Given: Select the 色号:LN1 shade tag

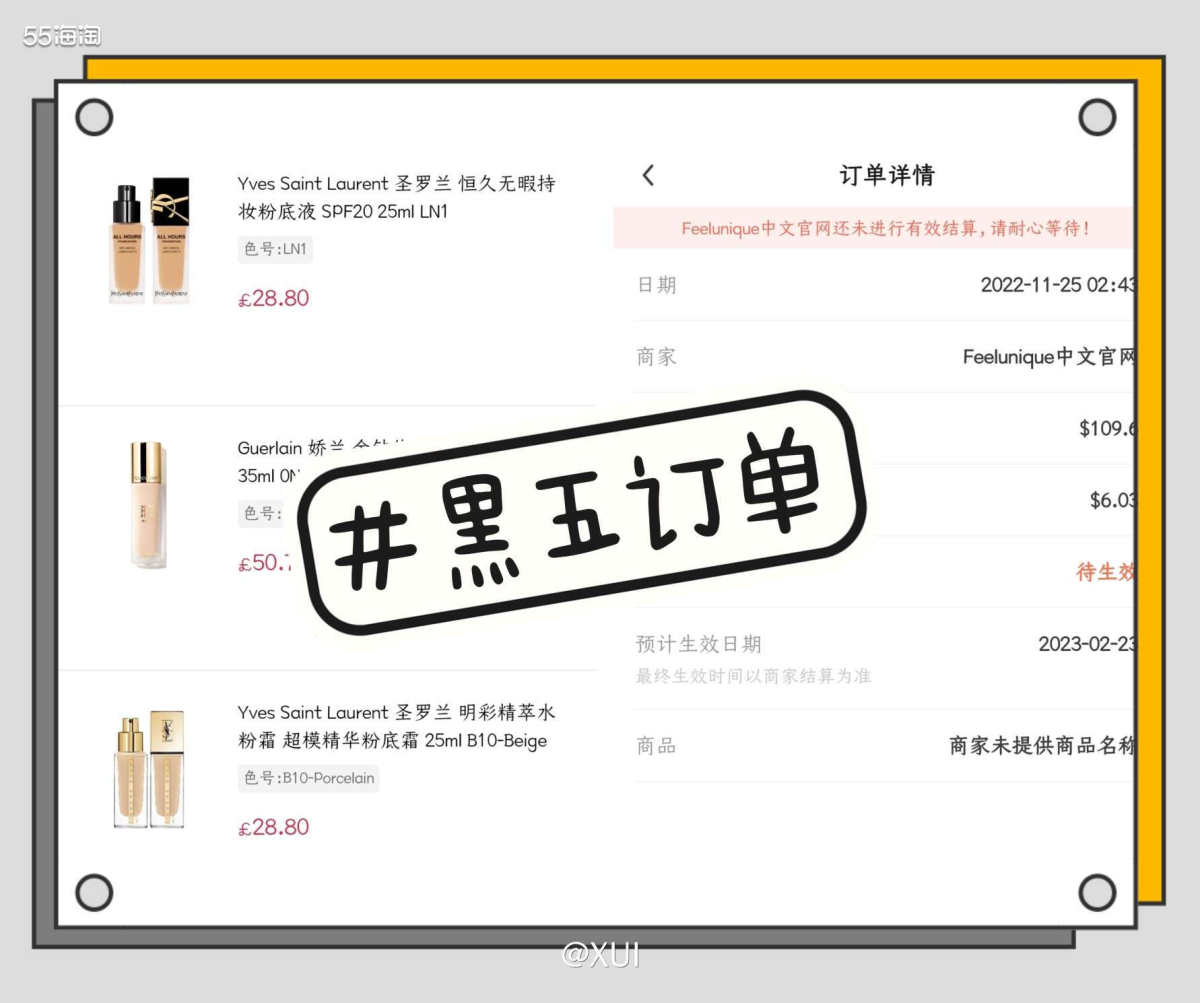Looking at the screenshot, I should coord(275,249).
